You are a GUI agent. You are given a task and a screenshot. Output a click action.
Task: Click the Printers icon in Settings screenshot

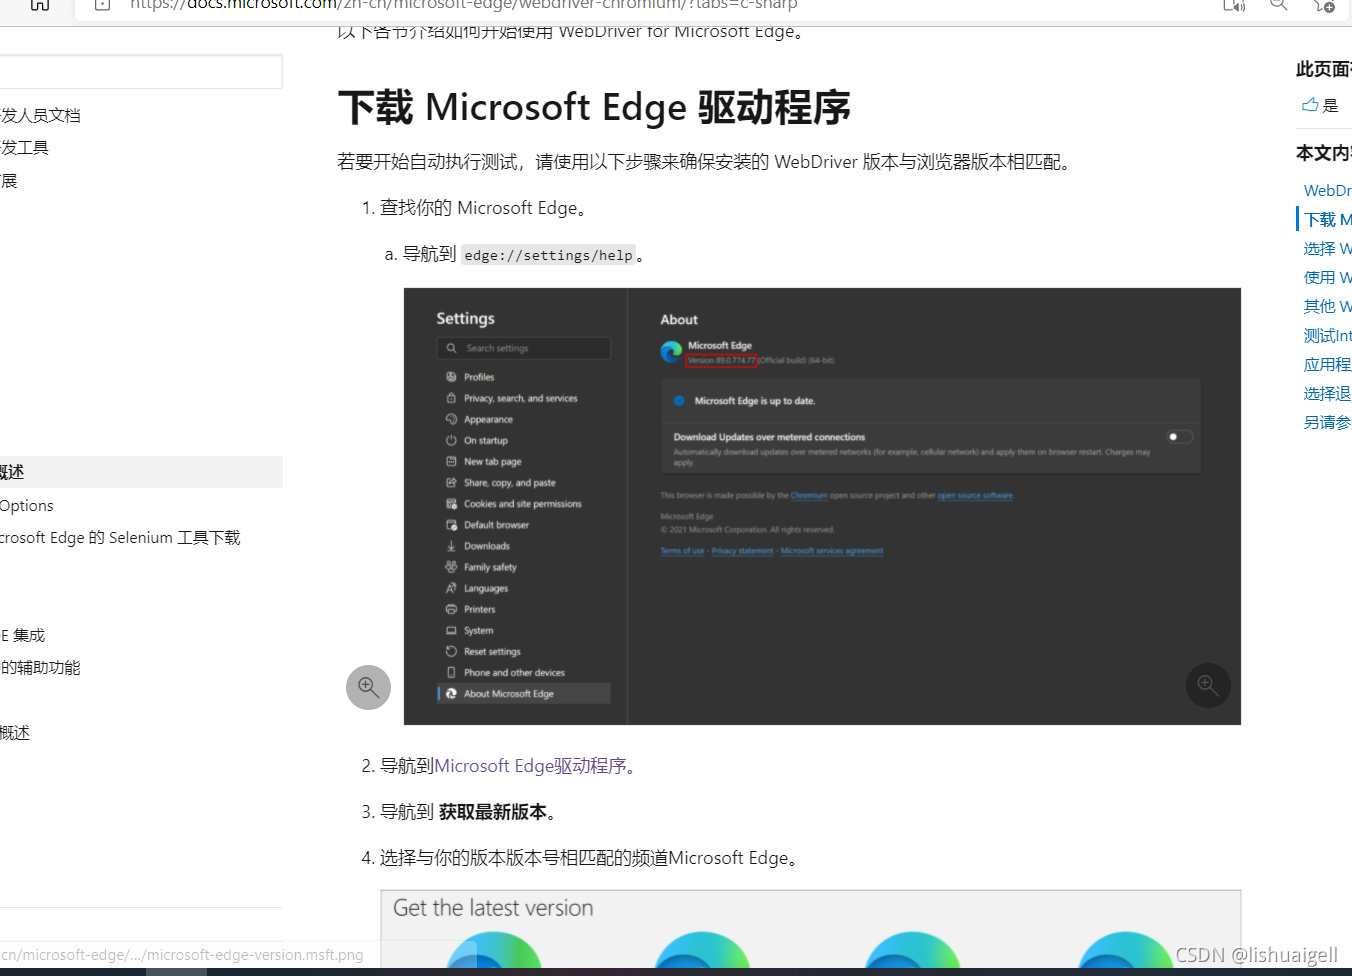451,609
